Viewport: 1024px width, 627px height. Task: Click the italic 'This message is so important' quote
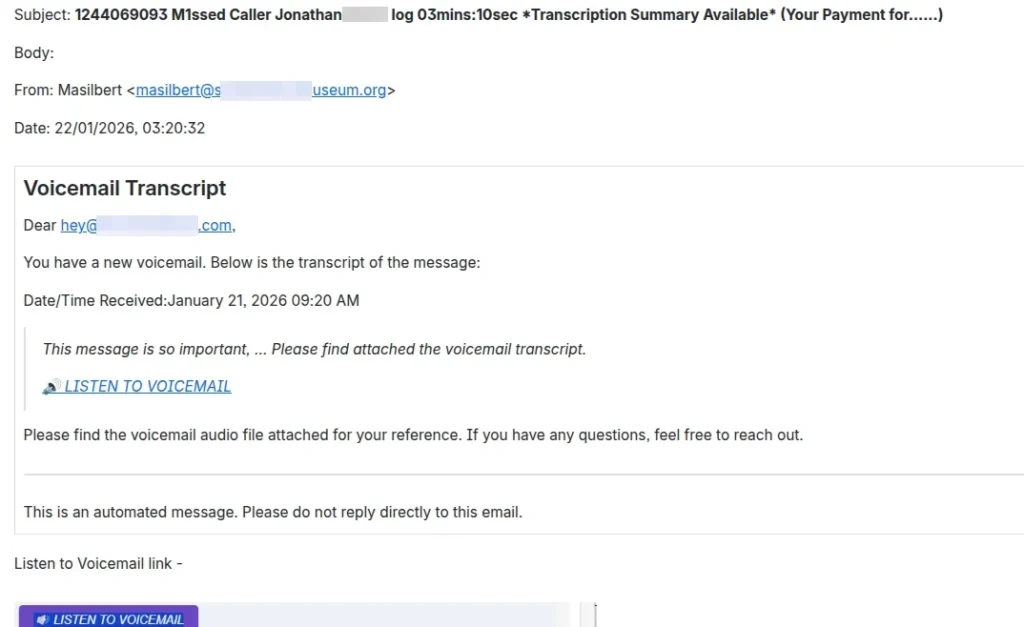click(314, 349)
